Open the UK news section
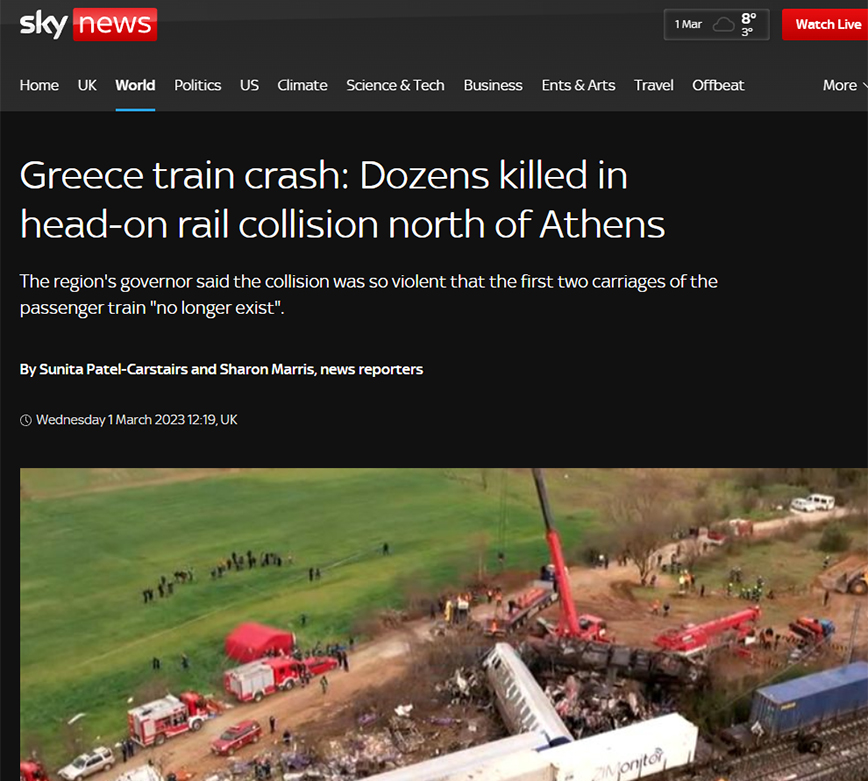 pos(87,85)
